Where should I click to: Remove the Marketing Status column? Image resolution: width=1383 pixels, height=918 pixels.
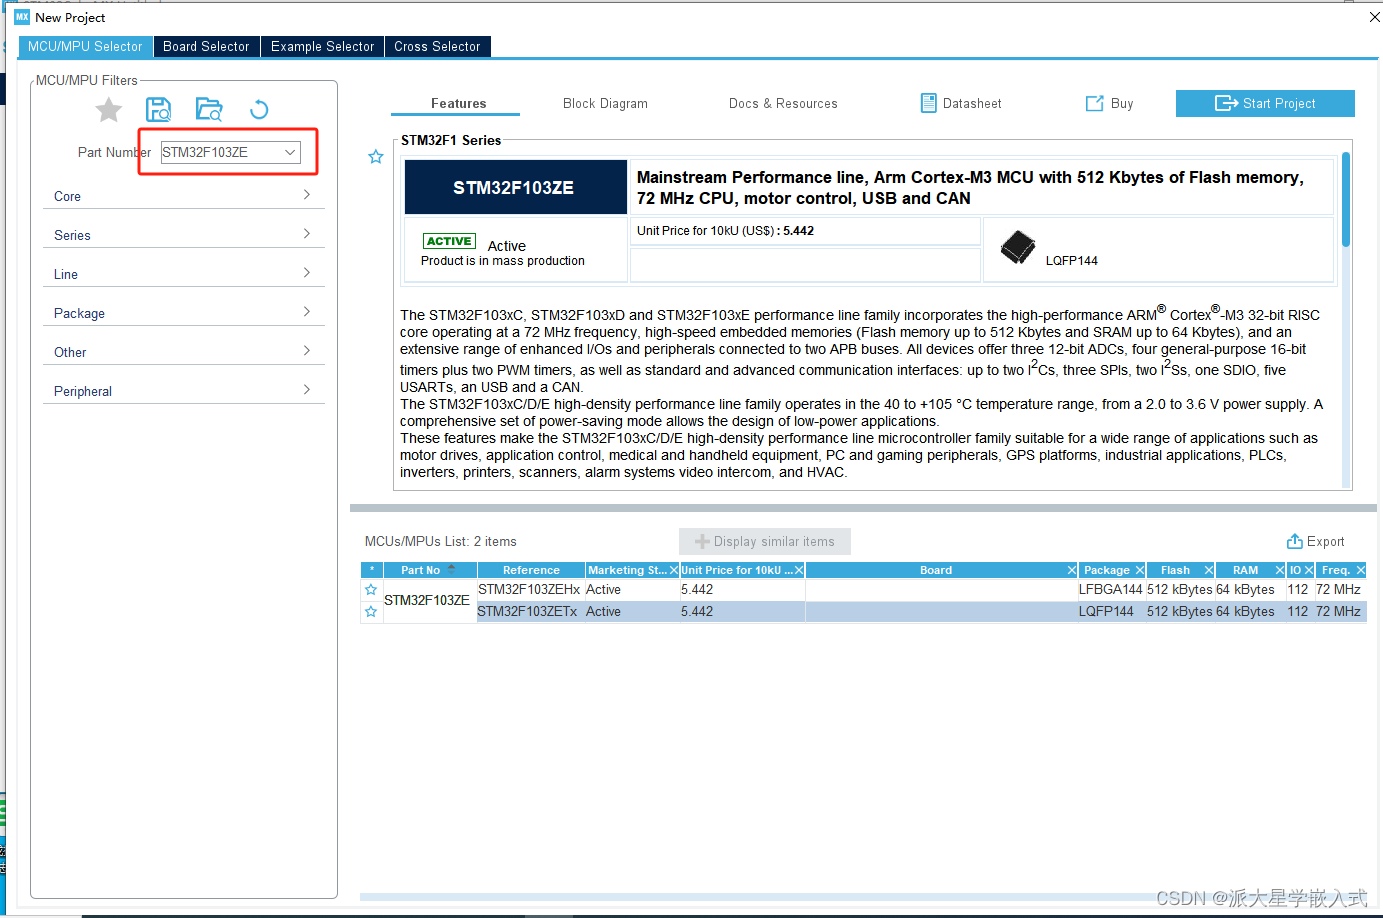point(674,570)
